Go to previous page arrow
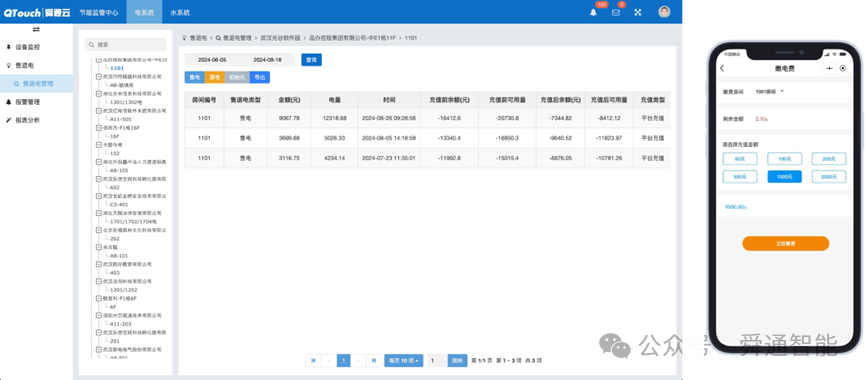 tap(329, 360)
